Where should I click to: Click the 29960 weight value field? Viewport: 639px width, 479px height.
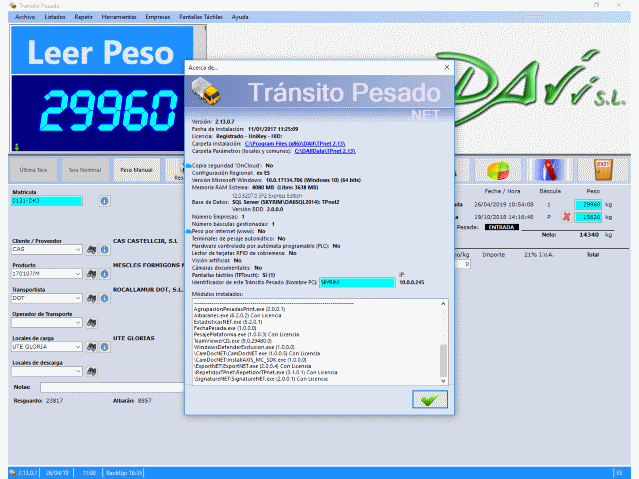pyautogui.click(x=588, y=205)
